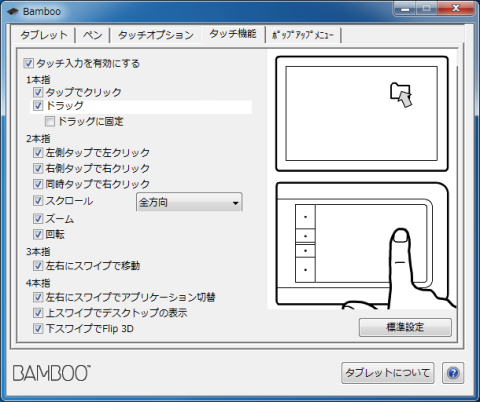Enable the ドラッグに固定 checkbox
The height and width of the screenshot is (402, 480).
[50, 121]
